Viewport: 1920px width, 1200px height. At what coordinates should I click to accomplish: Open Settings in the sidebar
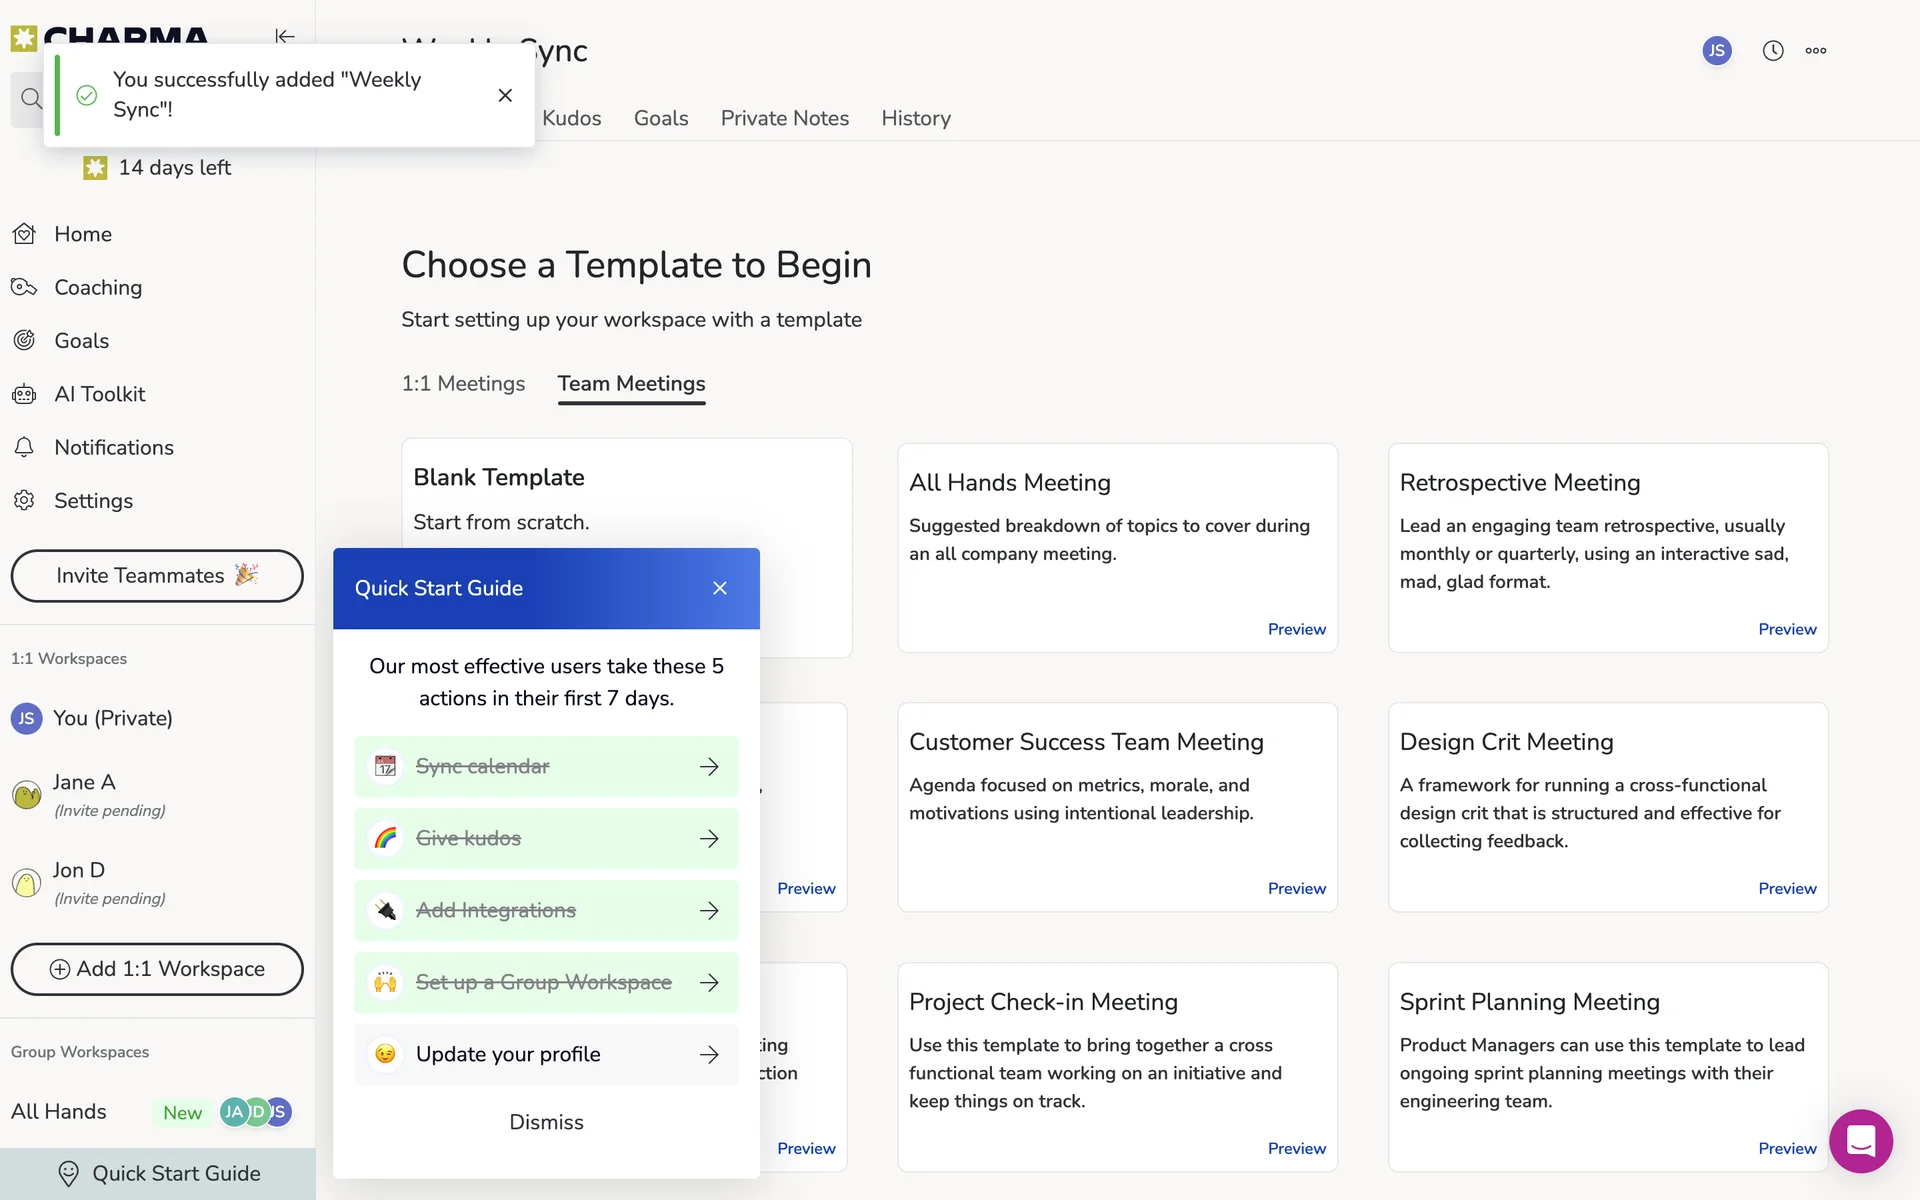click(93, 501)
